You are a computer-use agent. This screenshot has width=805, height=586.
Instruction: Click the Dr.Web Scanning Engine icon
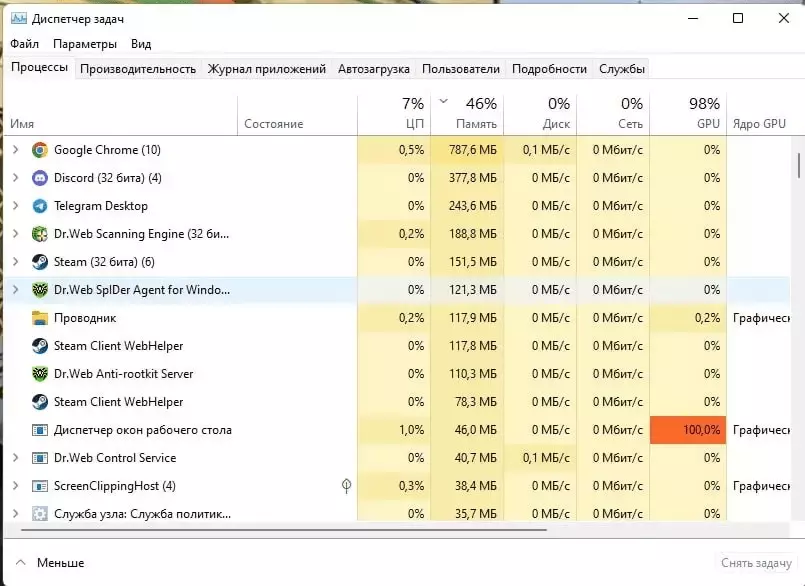click(40, 234)
